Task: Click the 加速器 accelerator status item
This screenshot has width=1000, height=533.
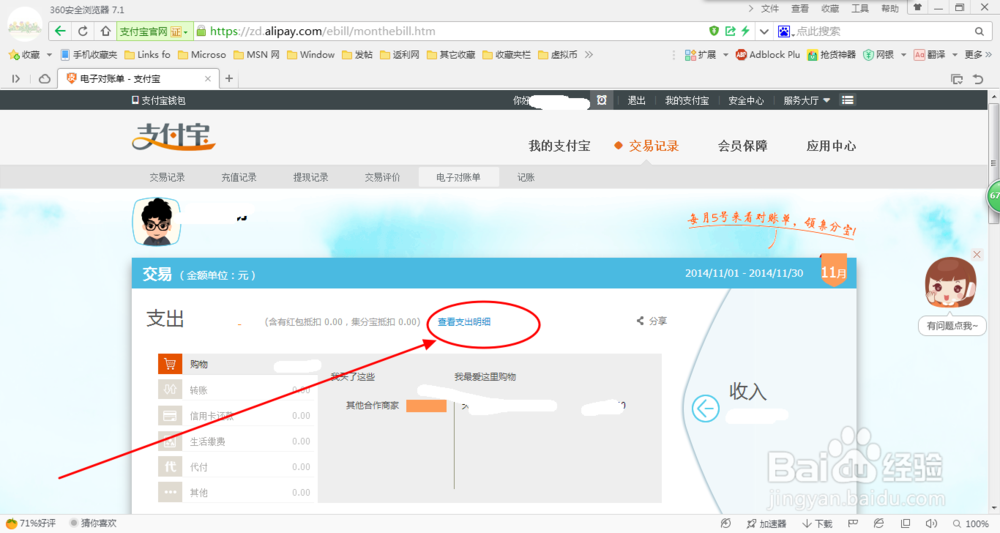Action: (x=766, y=523)
